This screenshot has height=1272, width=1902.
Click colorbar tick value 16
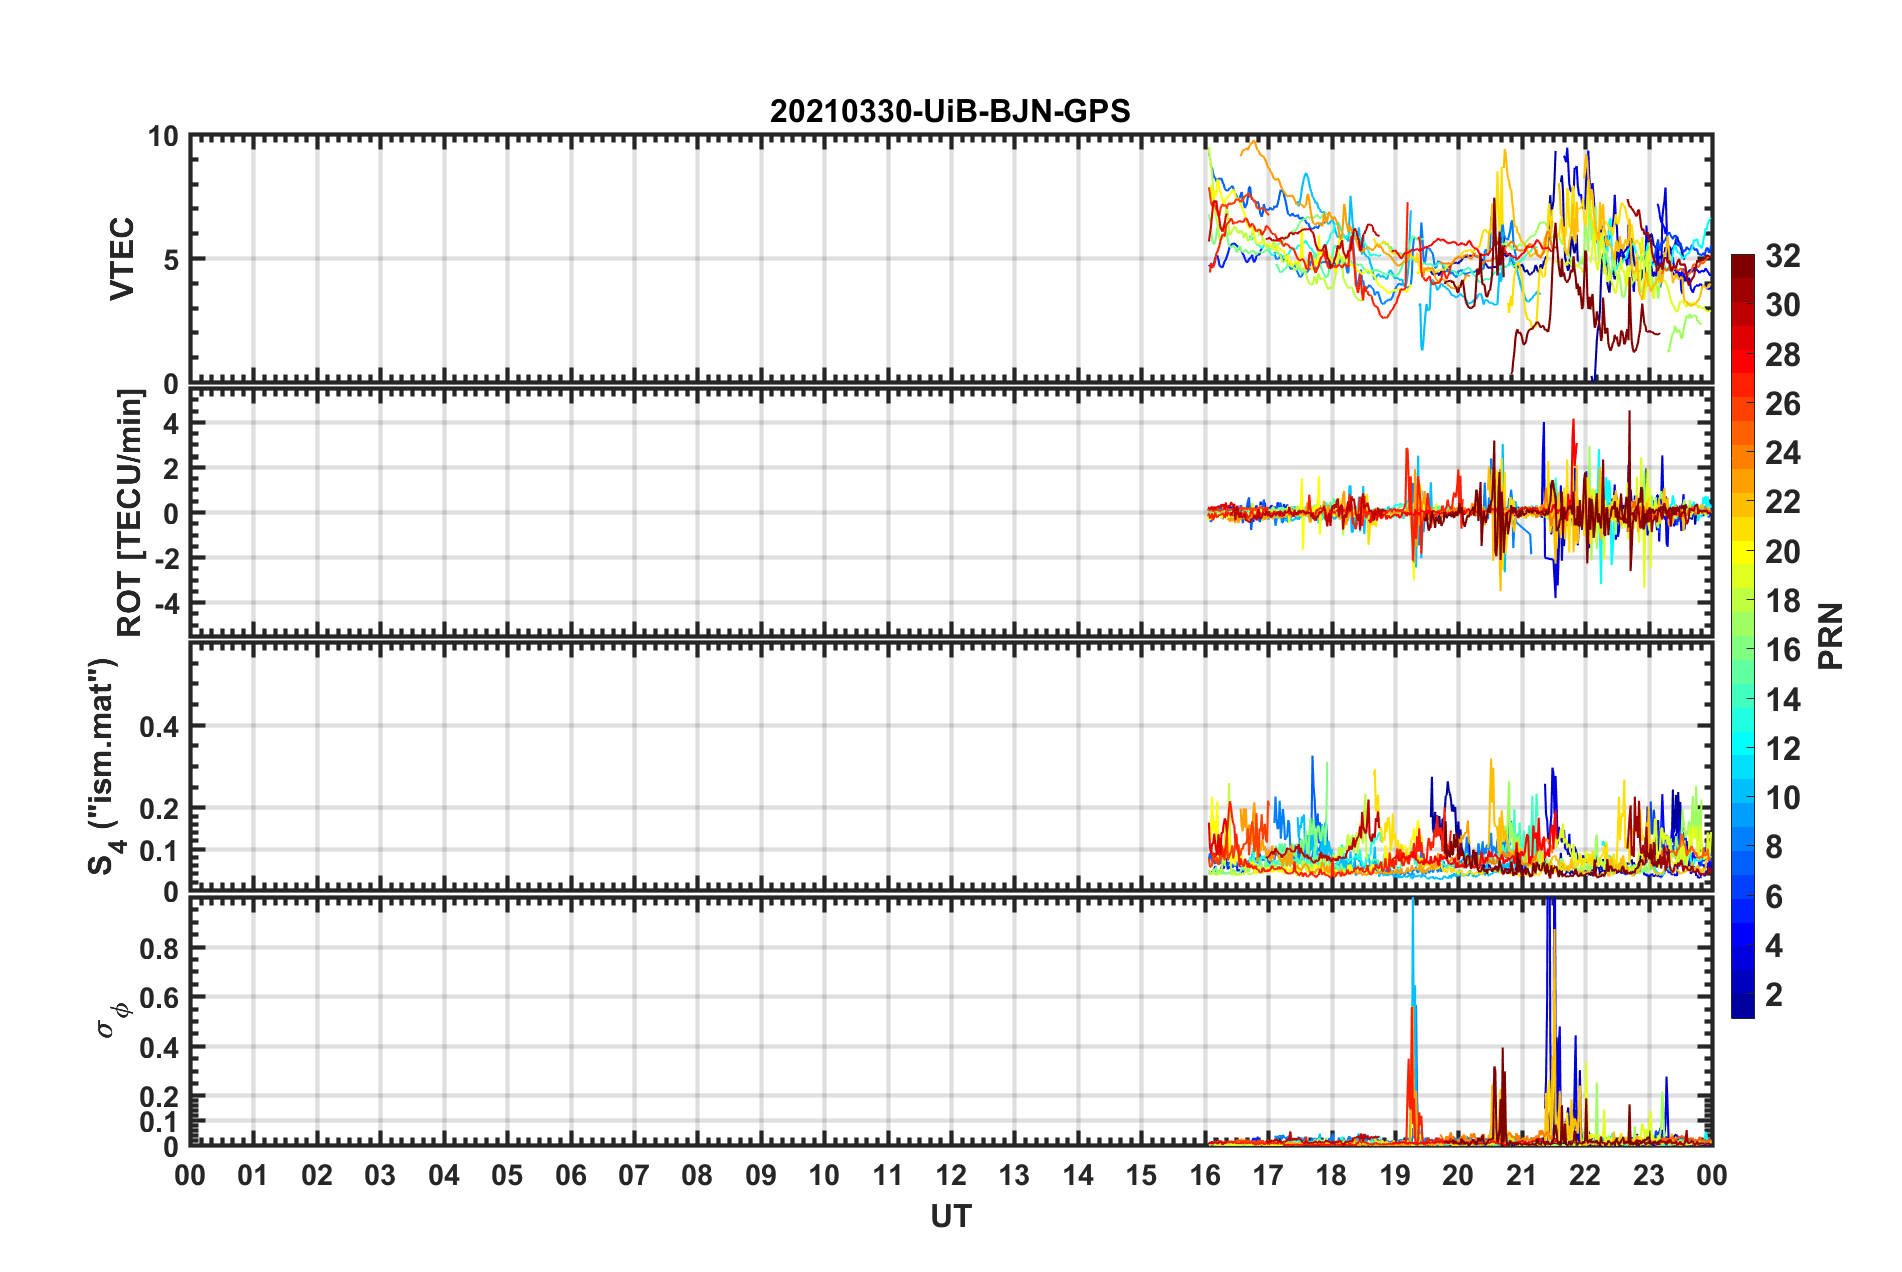click(x=1783, y=650)
